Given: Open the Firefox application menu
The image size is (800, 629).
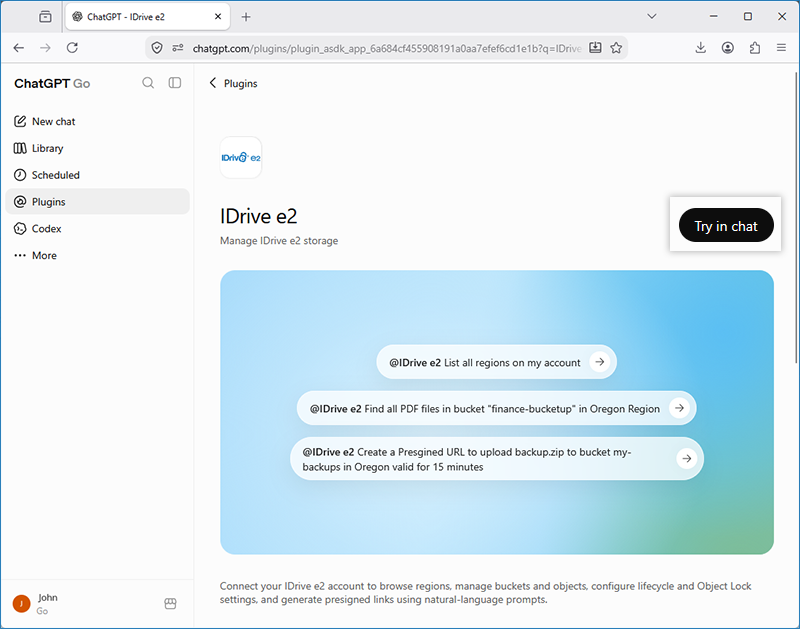Looking at the screenshot, I should (x=781, y=48).
